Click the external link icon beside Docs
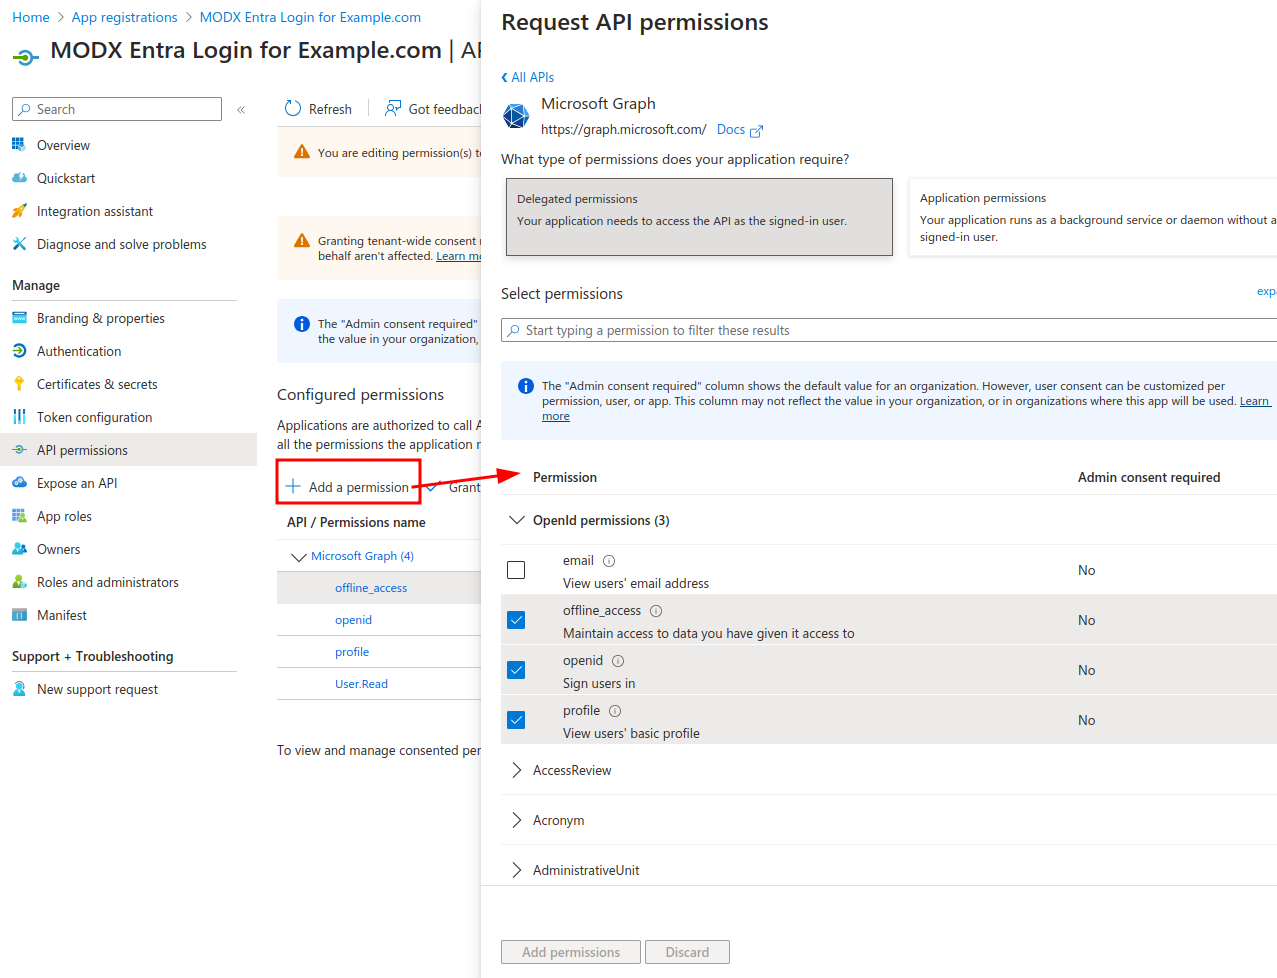The height and width of the screenshot is (978, 1277). 757,131
